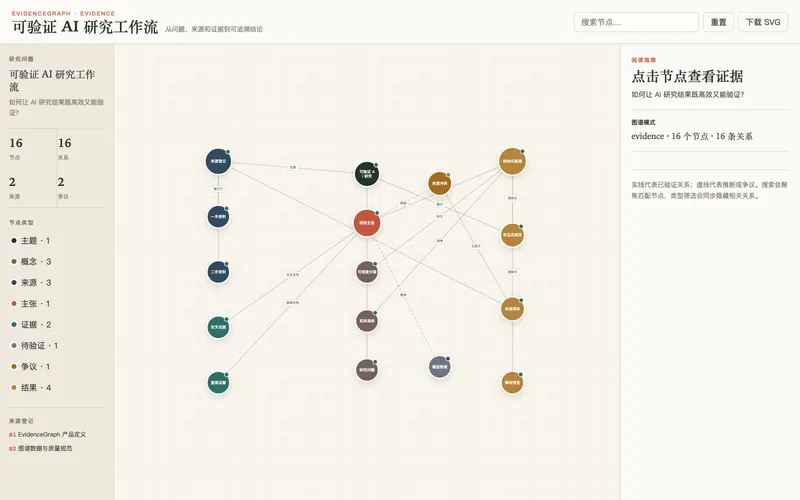Toggle the 证据 · 2 node type filter
The width and height of the screenshot is (800, 500).
[x=32, y=324]
